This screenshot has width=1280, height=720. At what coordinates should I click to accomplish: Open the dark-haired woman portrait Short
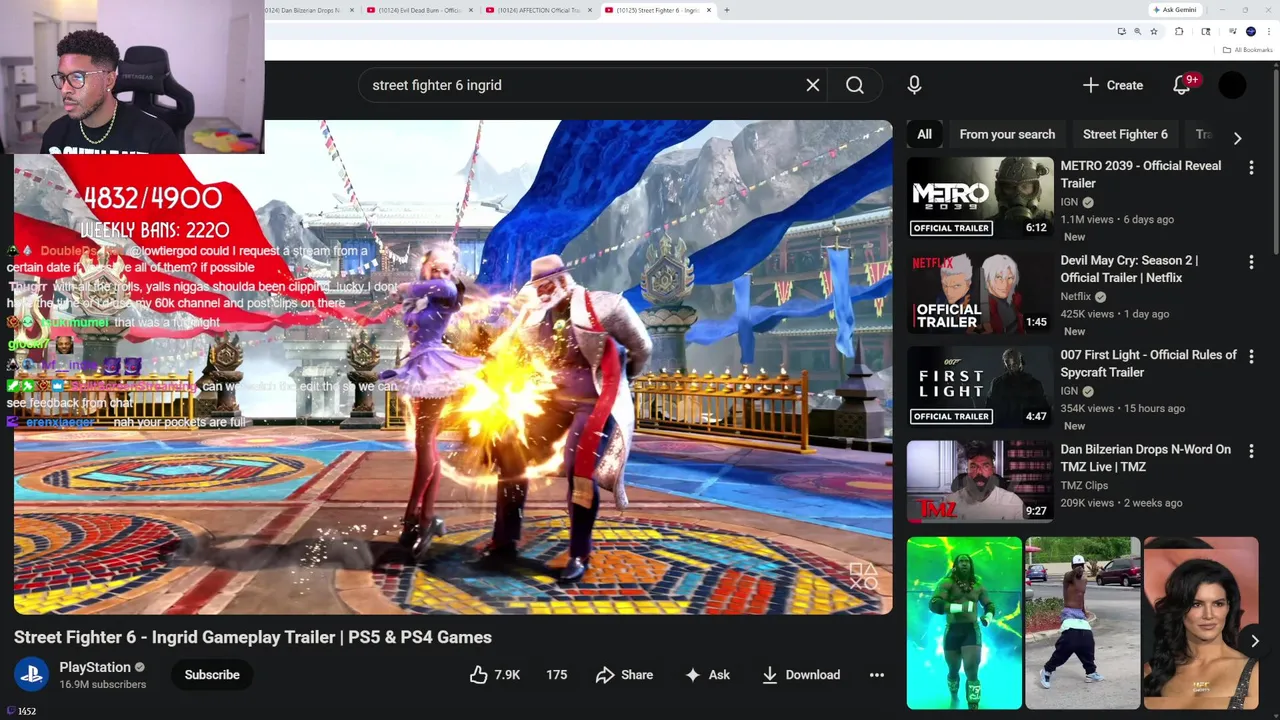point(1200,623)
